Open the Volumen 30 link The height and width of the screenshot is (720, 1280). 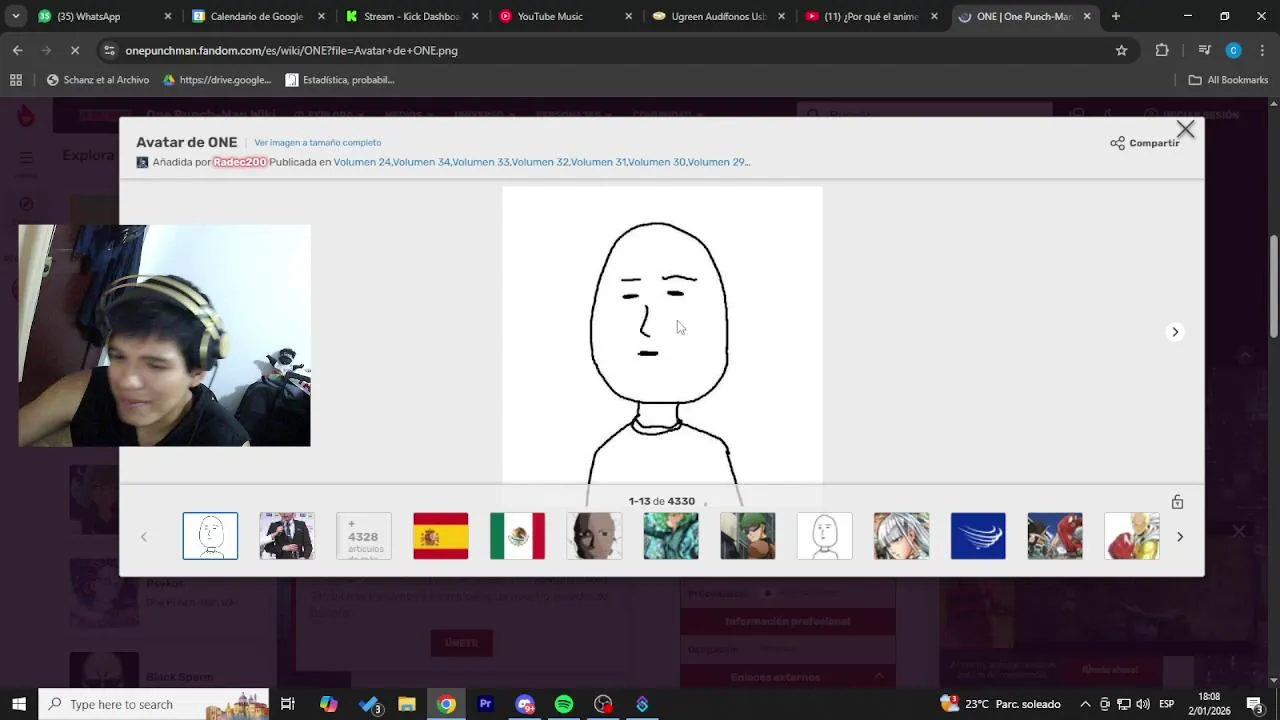tap(657, 162)
